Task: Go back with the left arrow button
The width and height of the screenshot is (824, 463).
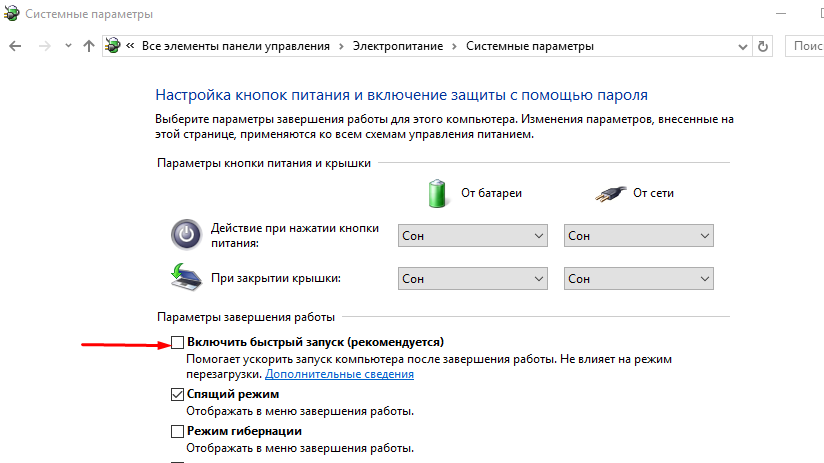Action: (x=15, y=46)
